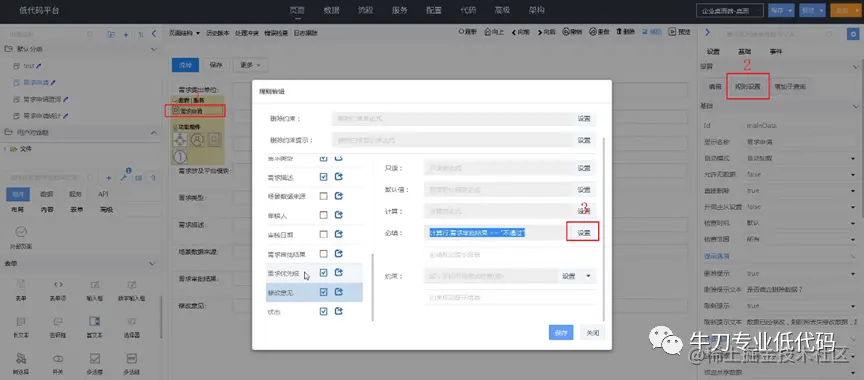This screenshot has width=864, height=380.
Task: Click the 历史版本 link
Action: 217,32
